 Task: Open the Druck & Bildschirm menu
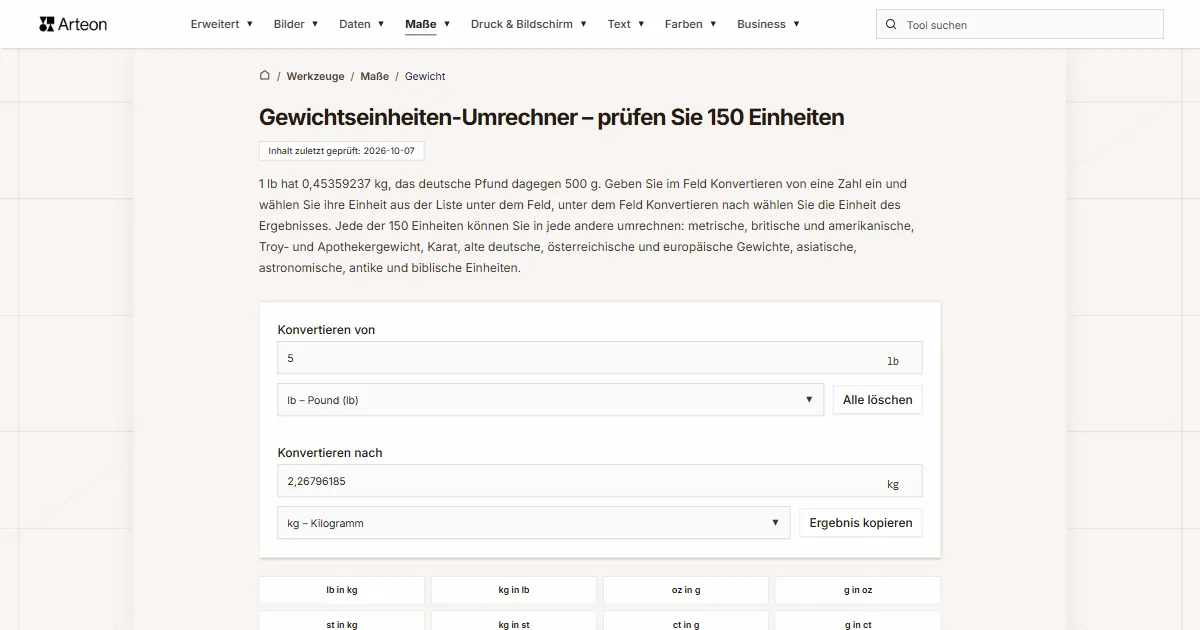pos(529,24)
